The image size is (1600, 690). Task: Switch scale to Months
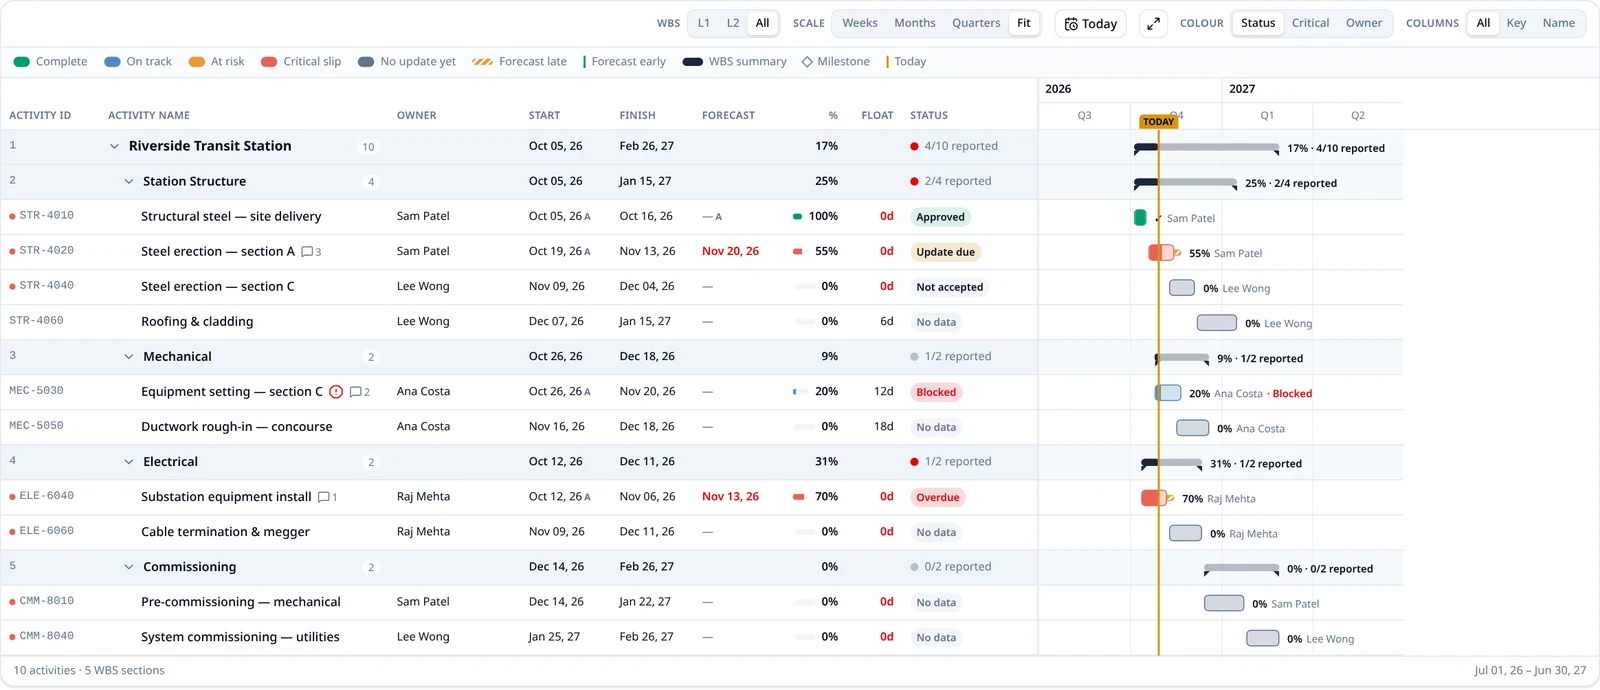click(915, 23)
